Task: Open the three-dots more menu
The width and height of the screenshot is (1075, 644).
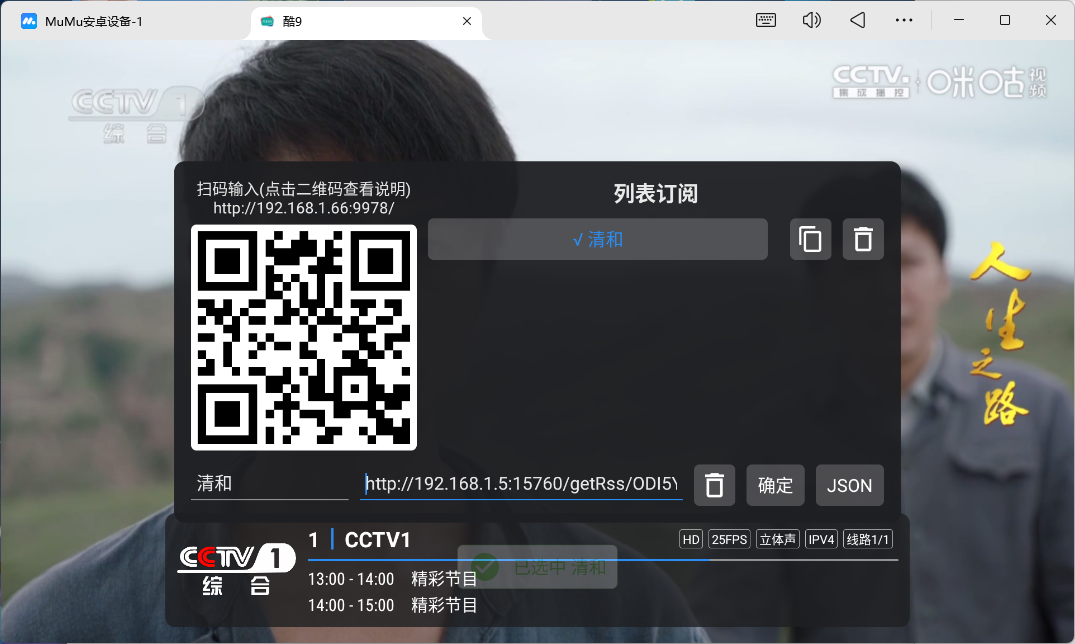Action: [904, 21]
